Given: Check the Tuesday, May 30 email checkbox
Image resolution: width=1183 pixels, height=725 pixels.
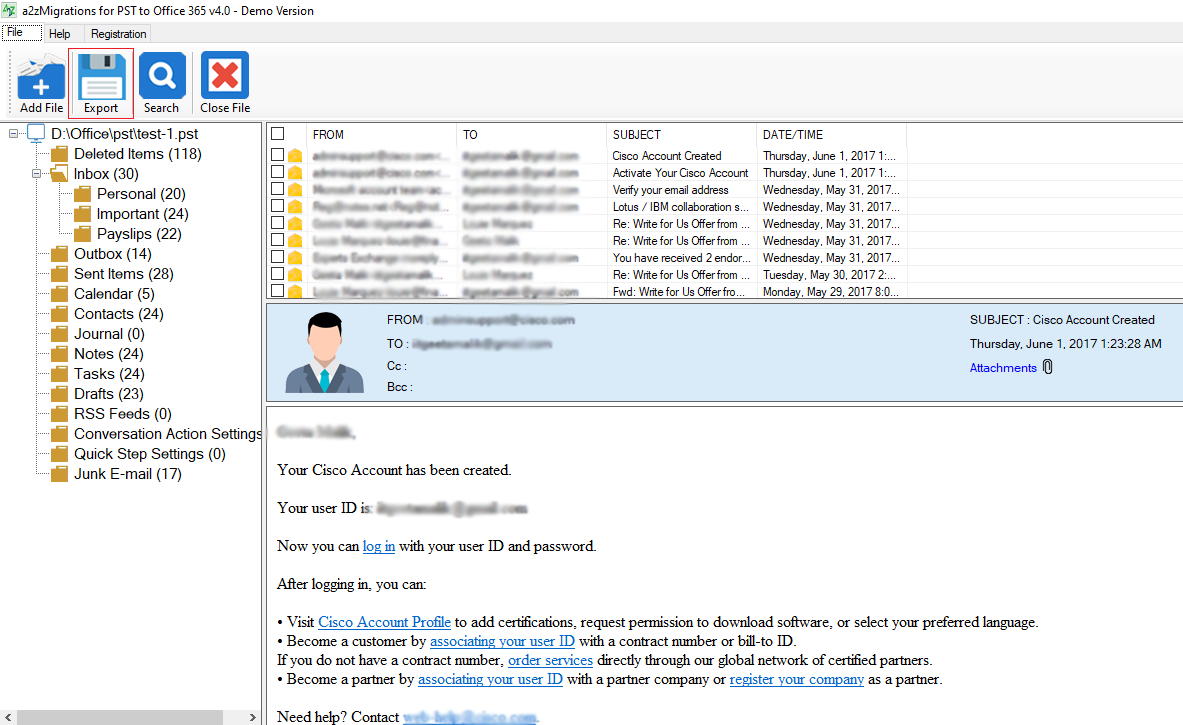Looking at the screenshot, I should coord(278,274).
